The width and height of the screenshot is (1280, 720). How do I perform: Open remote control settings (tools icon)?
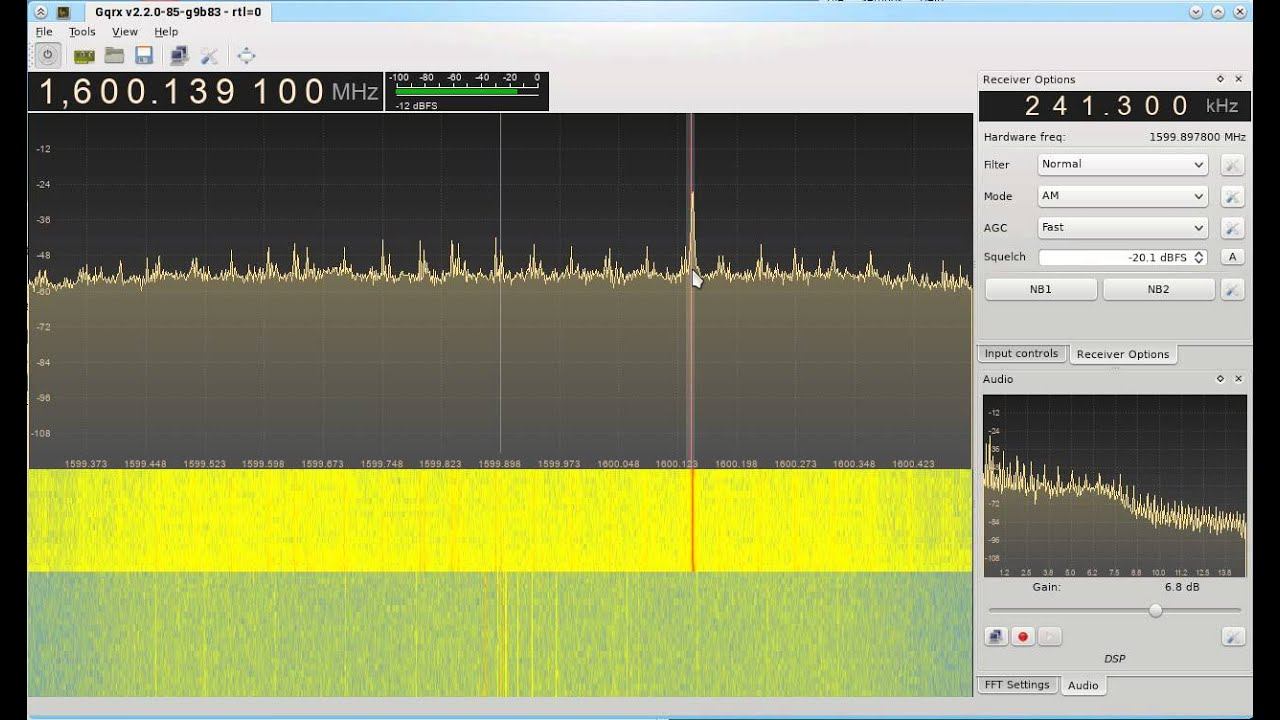click(x=209, y=56)
